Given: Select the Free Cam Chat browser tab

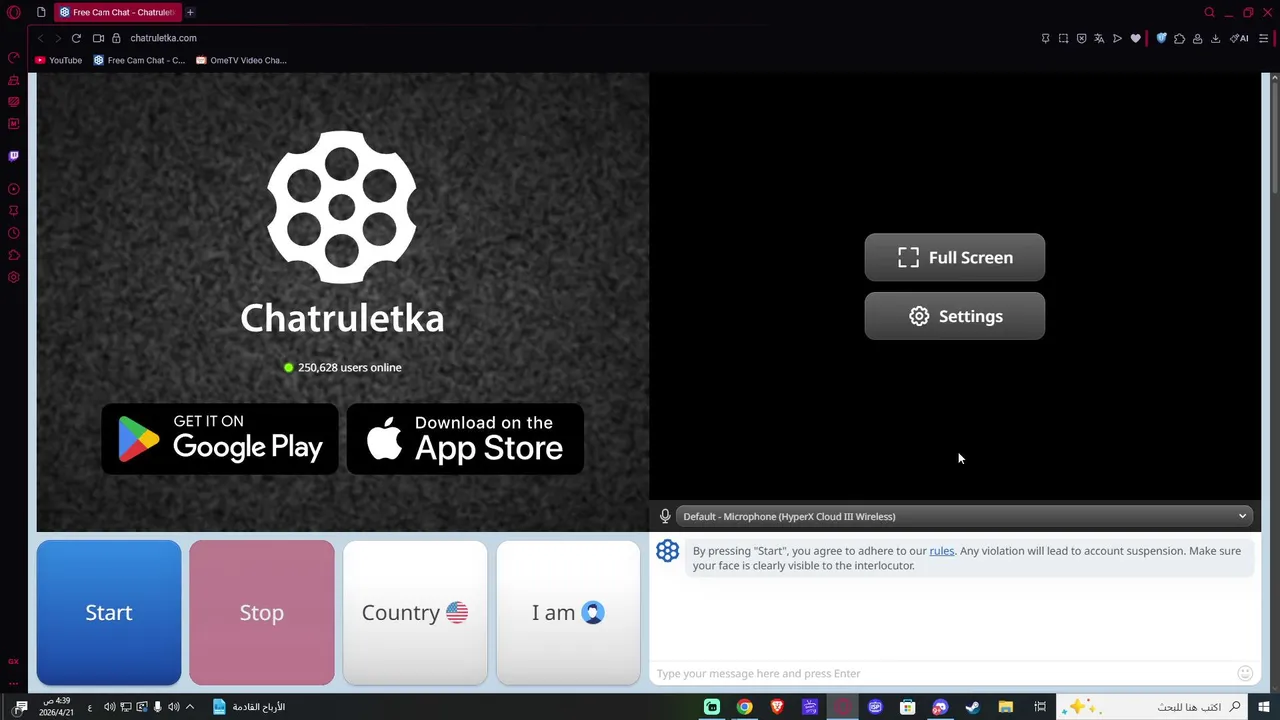Looking at the screenshot, I should pos(117,12).
